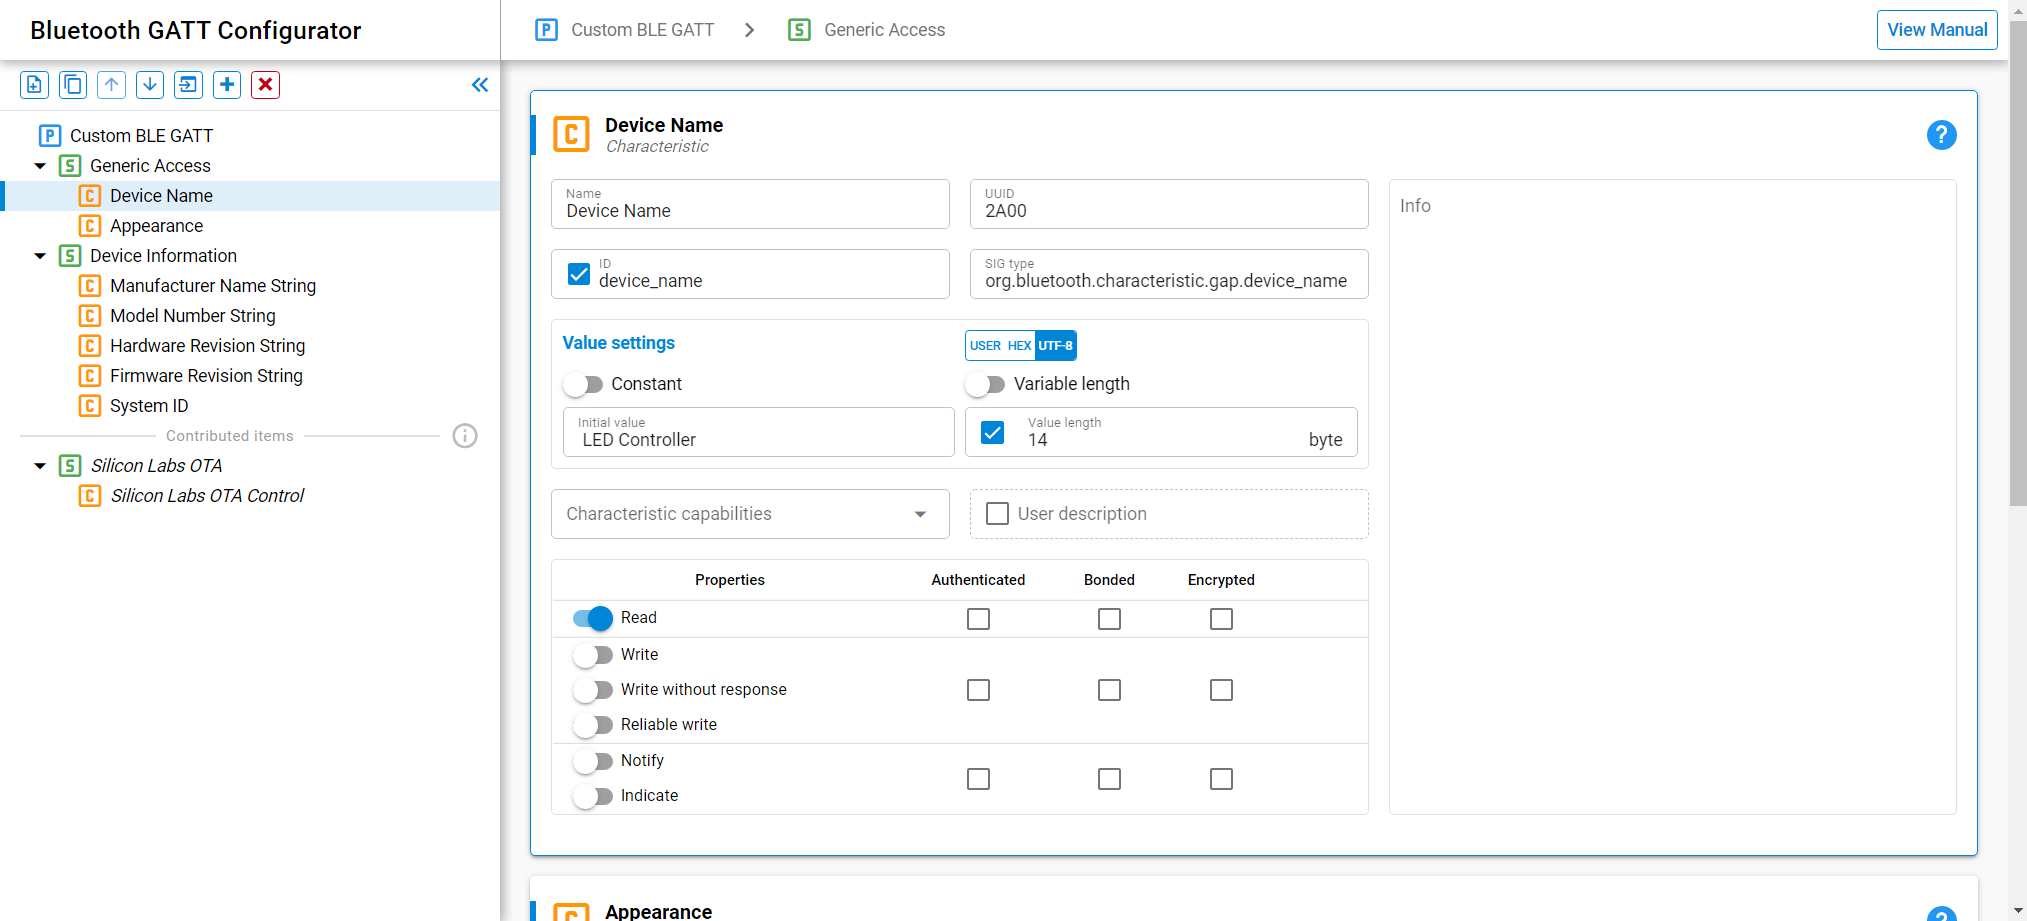Click Custom BLE GATT breadcrumb
The image size is (2027, 921).
(x=642, y=30)
